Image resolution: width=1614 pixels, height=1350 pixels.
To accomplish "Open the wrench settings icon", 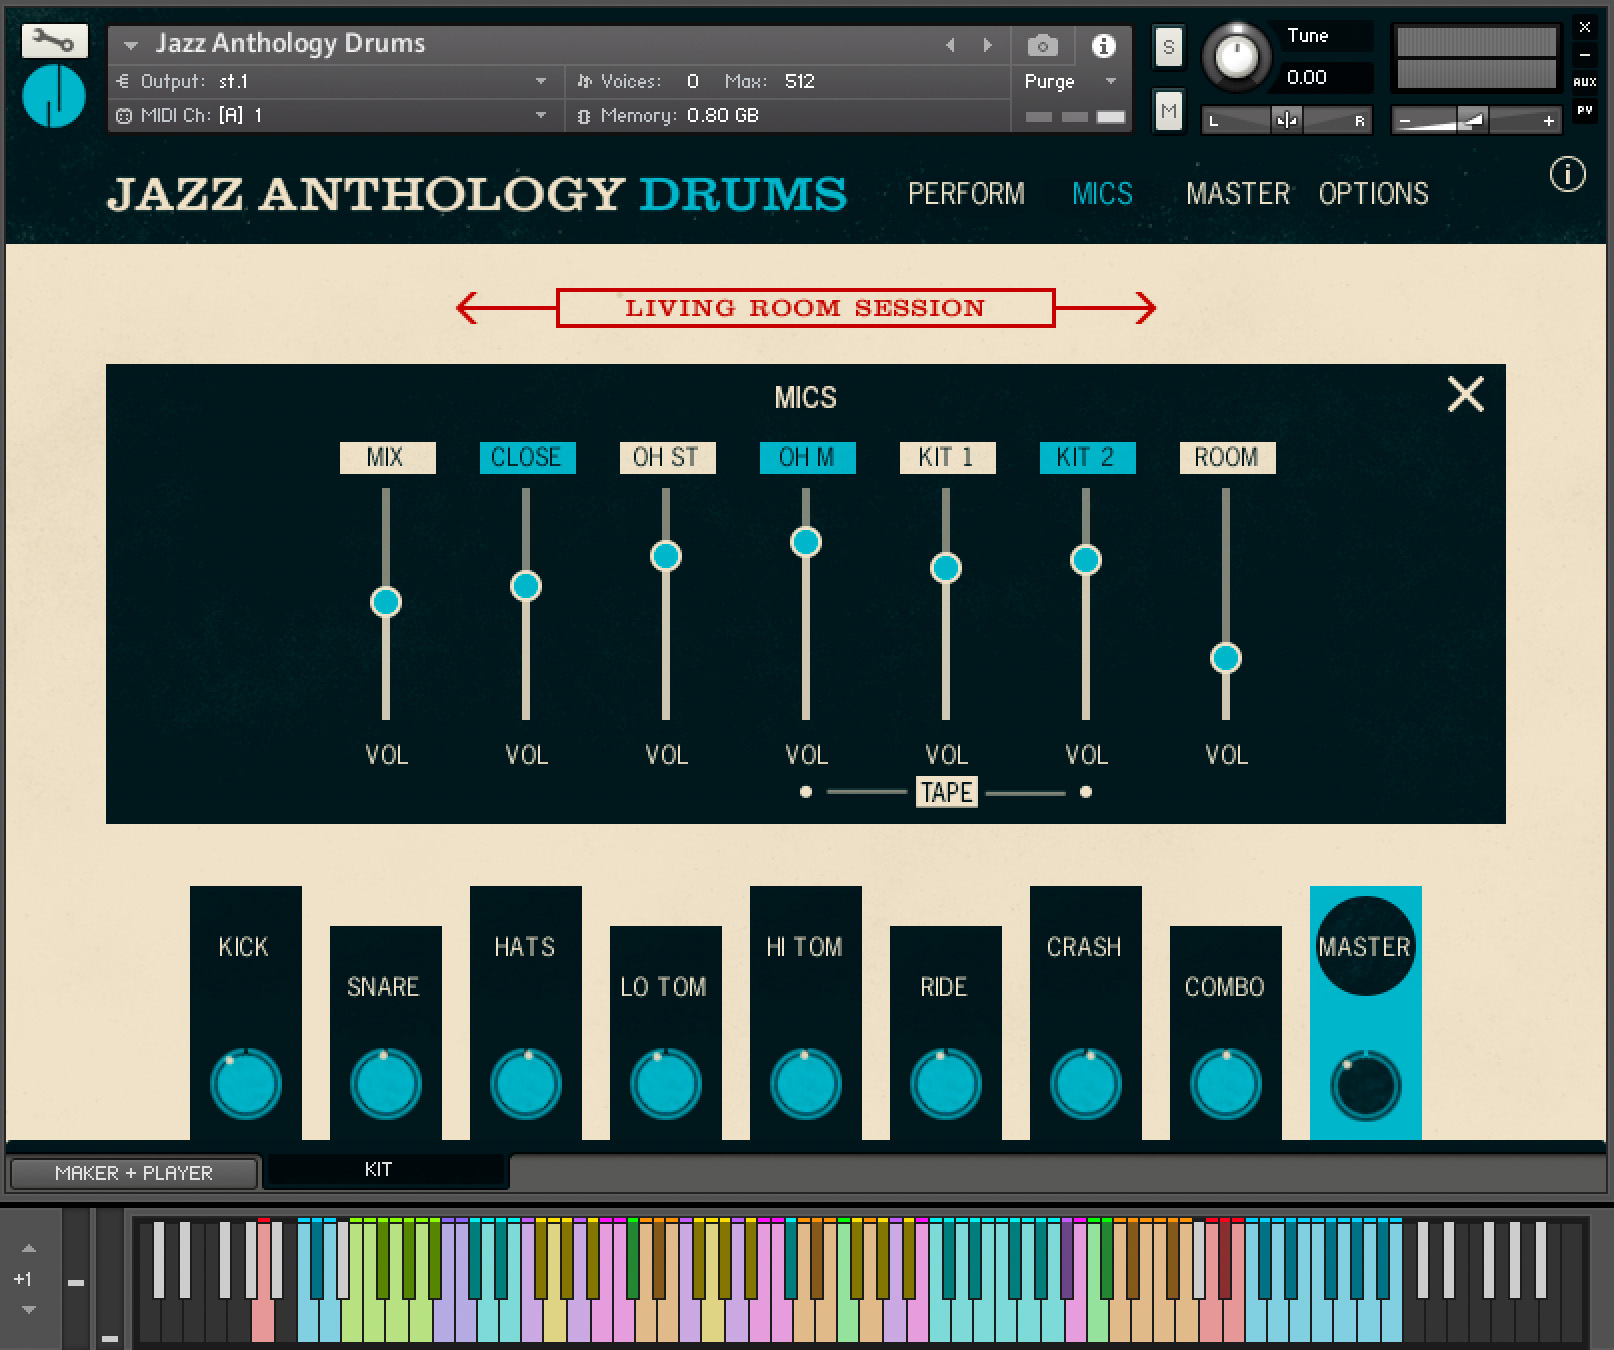I will pyautogui.click(x=54, y=41).
